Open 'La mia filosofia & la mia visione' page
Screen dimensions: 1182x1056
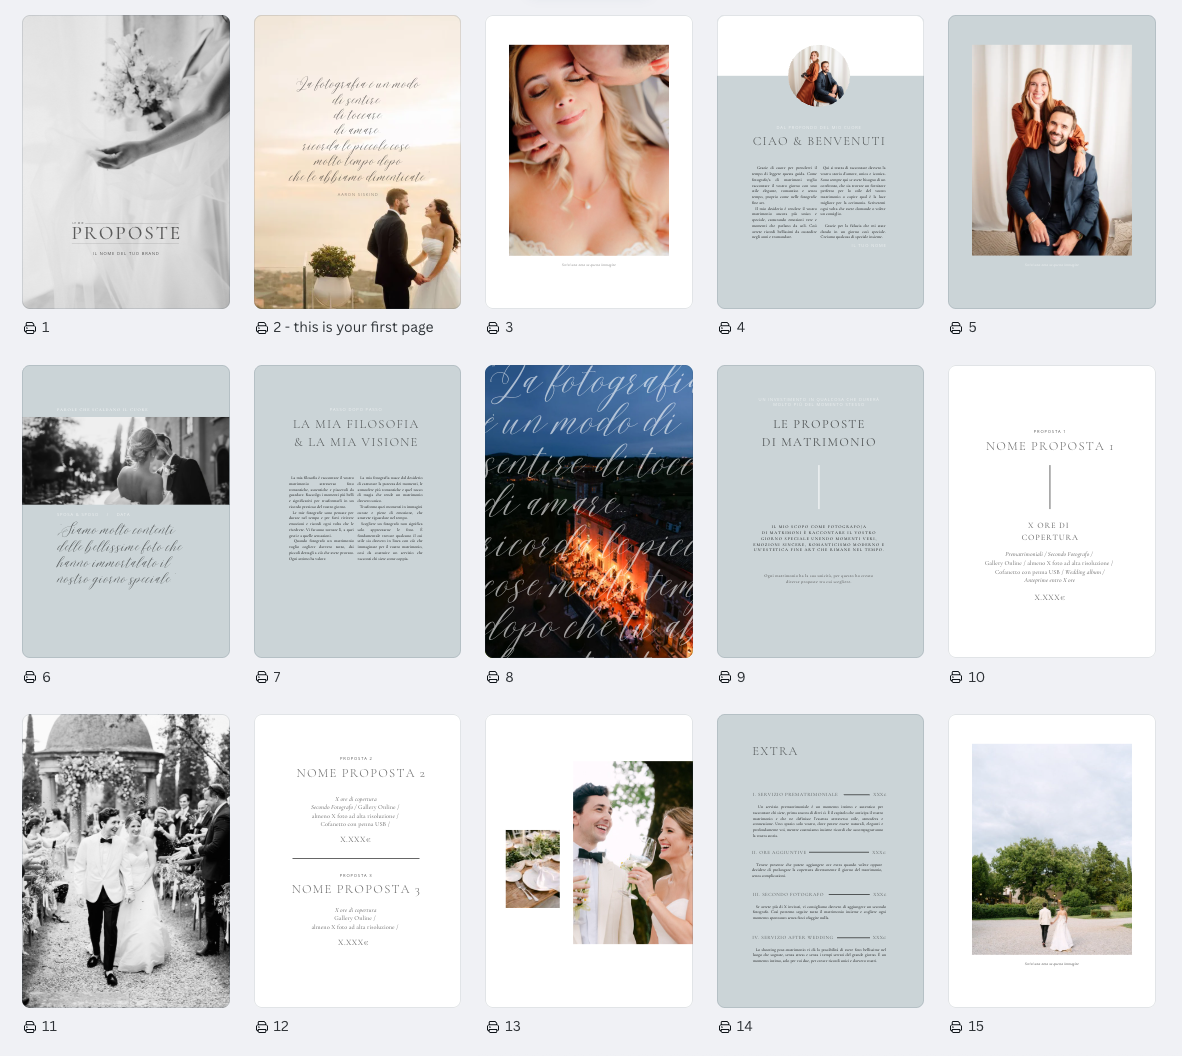tap(357, 511)
